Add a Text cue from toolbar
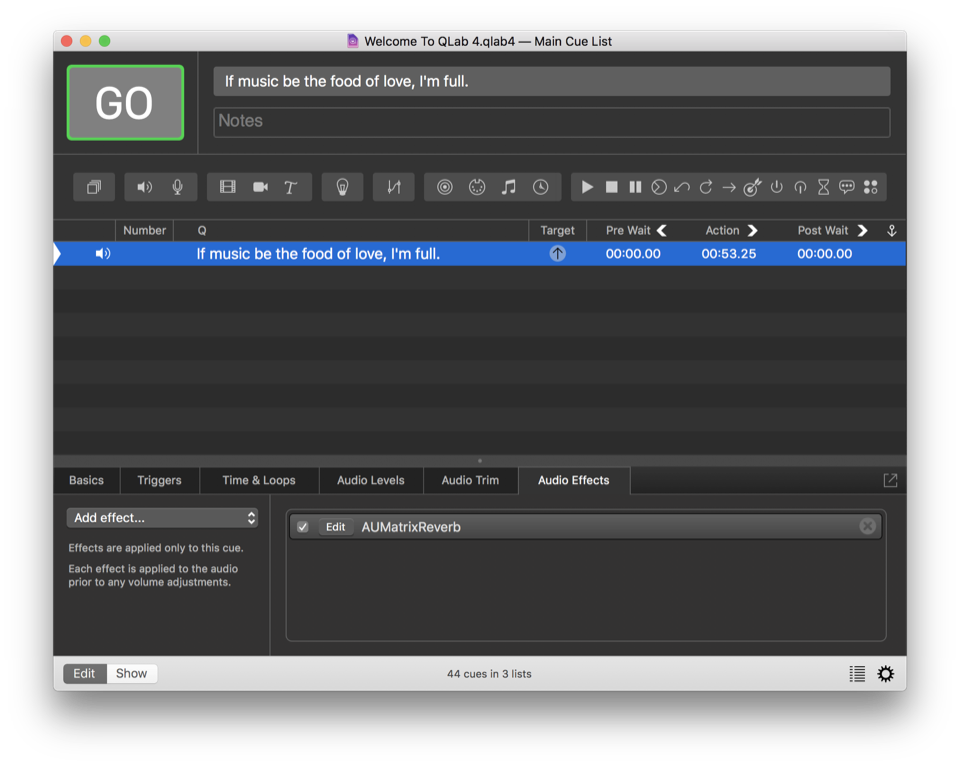The width and height of the screenshot is (960, 767). pos(291,187)
